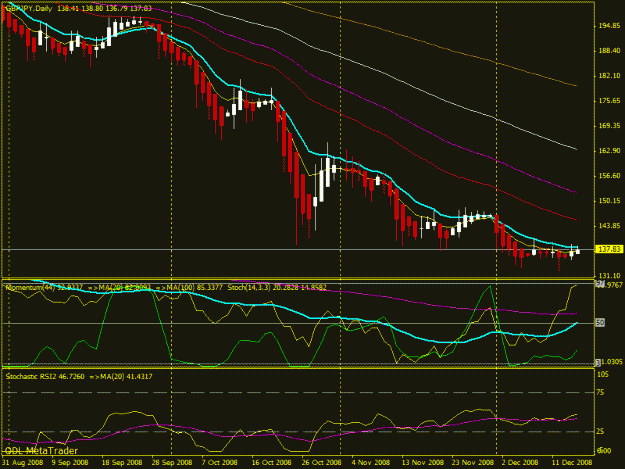Click the 143.85 price axis label
Viewport: 625px width, 469px height.
tap(609, 226)
